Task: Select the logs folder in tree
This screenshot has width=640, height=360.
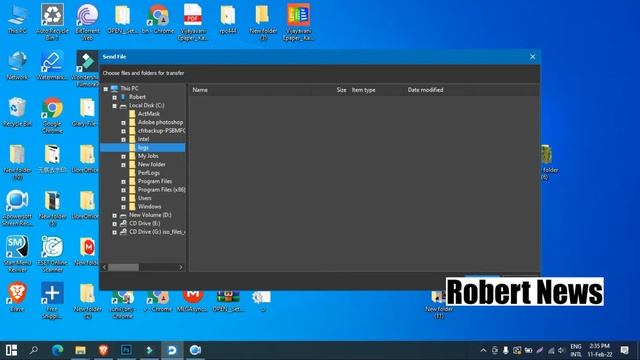Action: (142, 147)
